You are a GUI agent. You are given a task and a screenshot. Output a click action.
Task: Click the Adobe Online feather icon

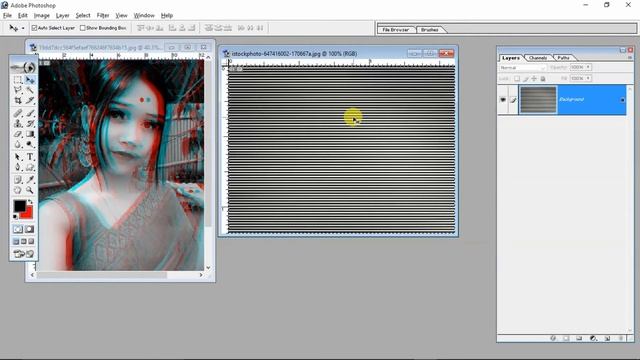pyautogui.click(x=23, y=67)
